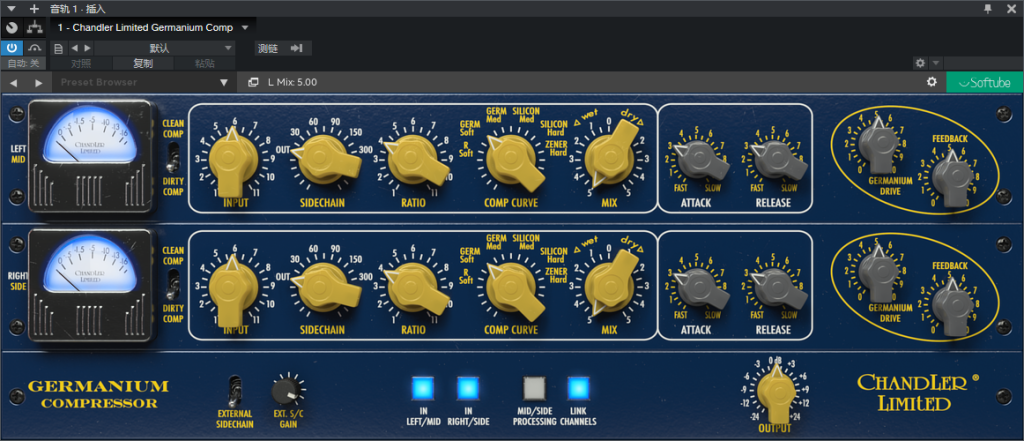Image resolution: width=1024 pixels, height=441 pixels.
Task: Go to previous Softube preset
Action: click(13, 83)
